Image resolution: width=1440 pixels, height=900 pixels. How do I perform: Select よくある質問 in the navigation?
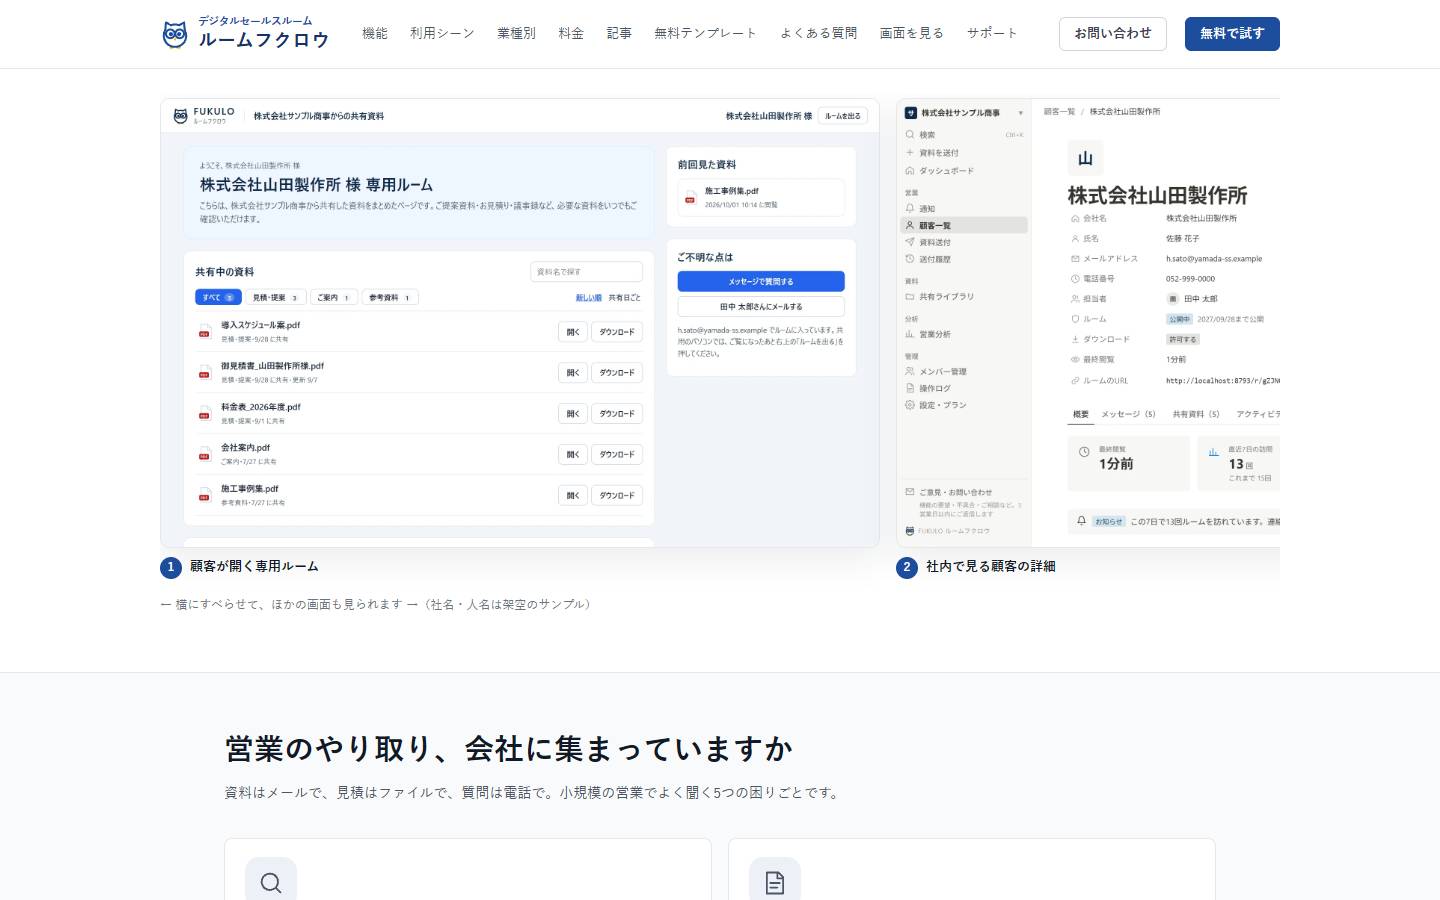pos(819,33)
